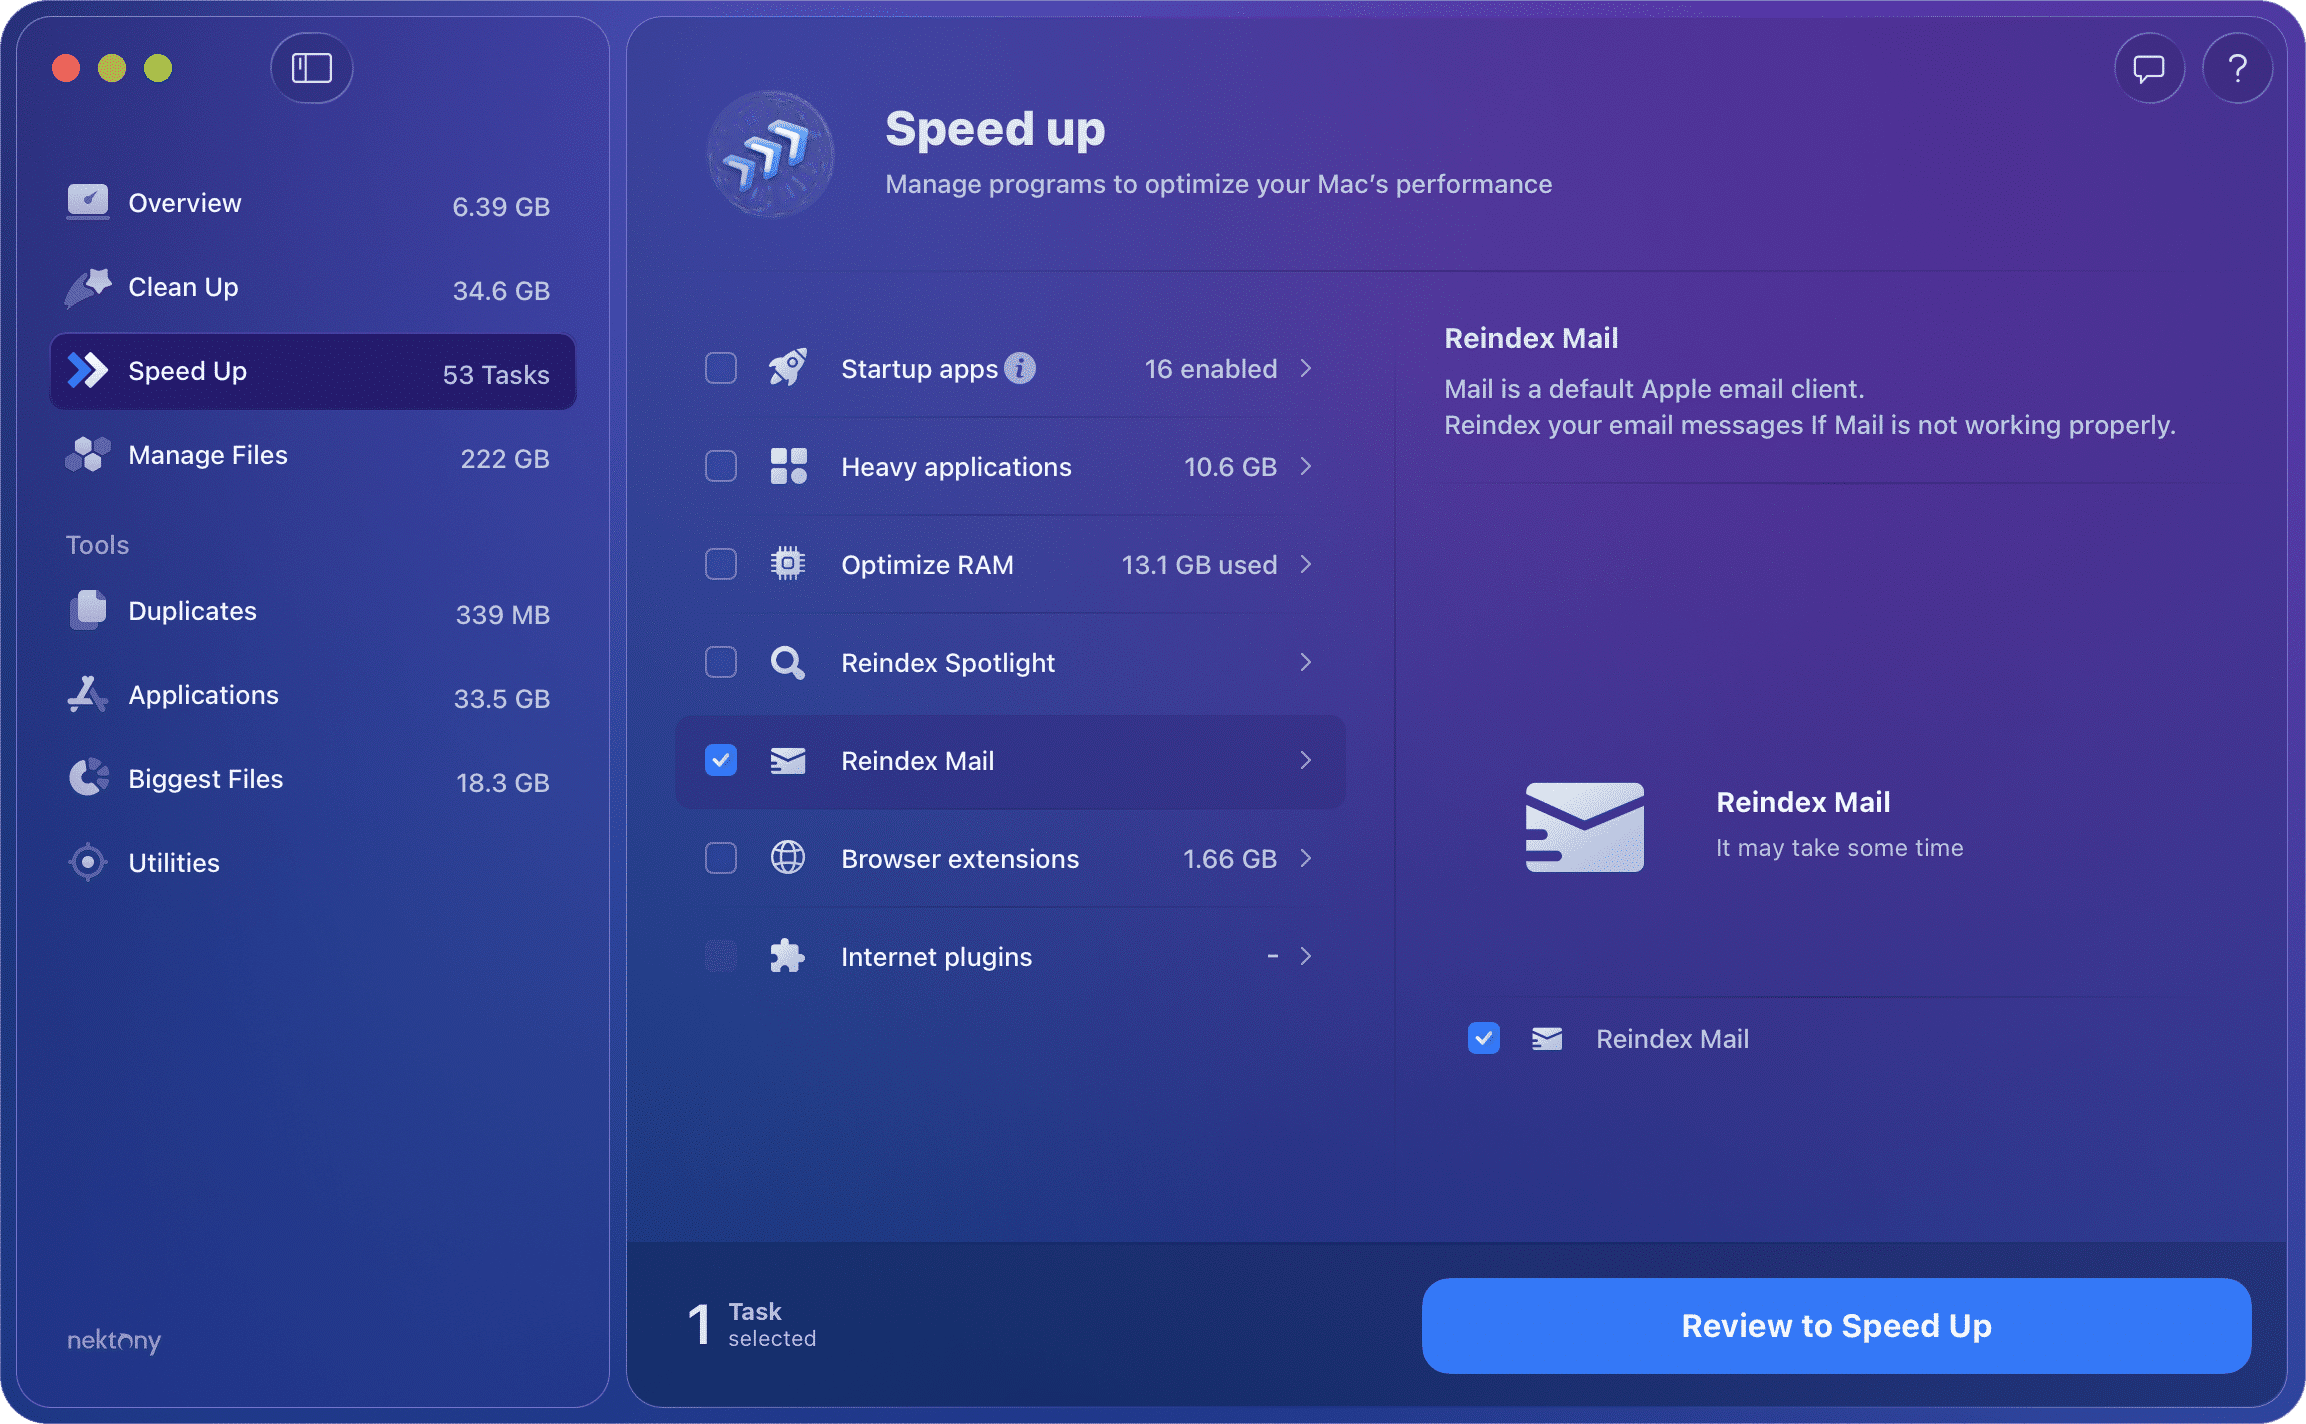Expand Optimize RAM details with the chevron
This screenshot has width=2306, height=1424.
pyautogui.click(x=1305, y=564)
